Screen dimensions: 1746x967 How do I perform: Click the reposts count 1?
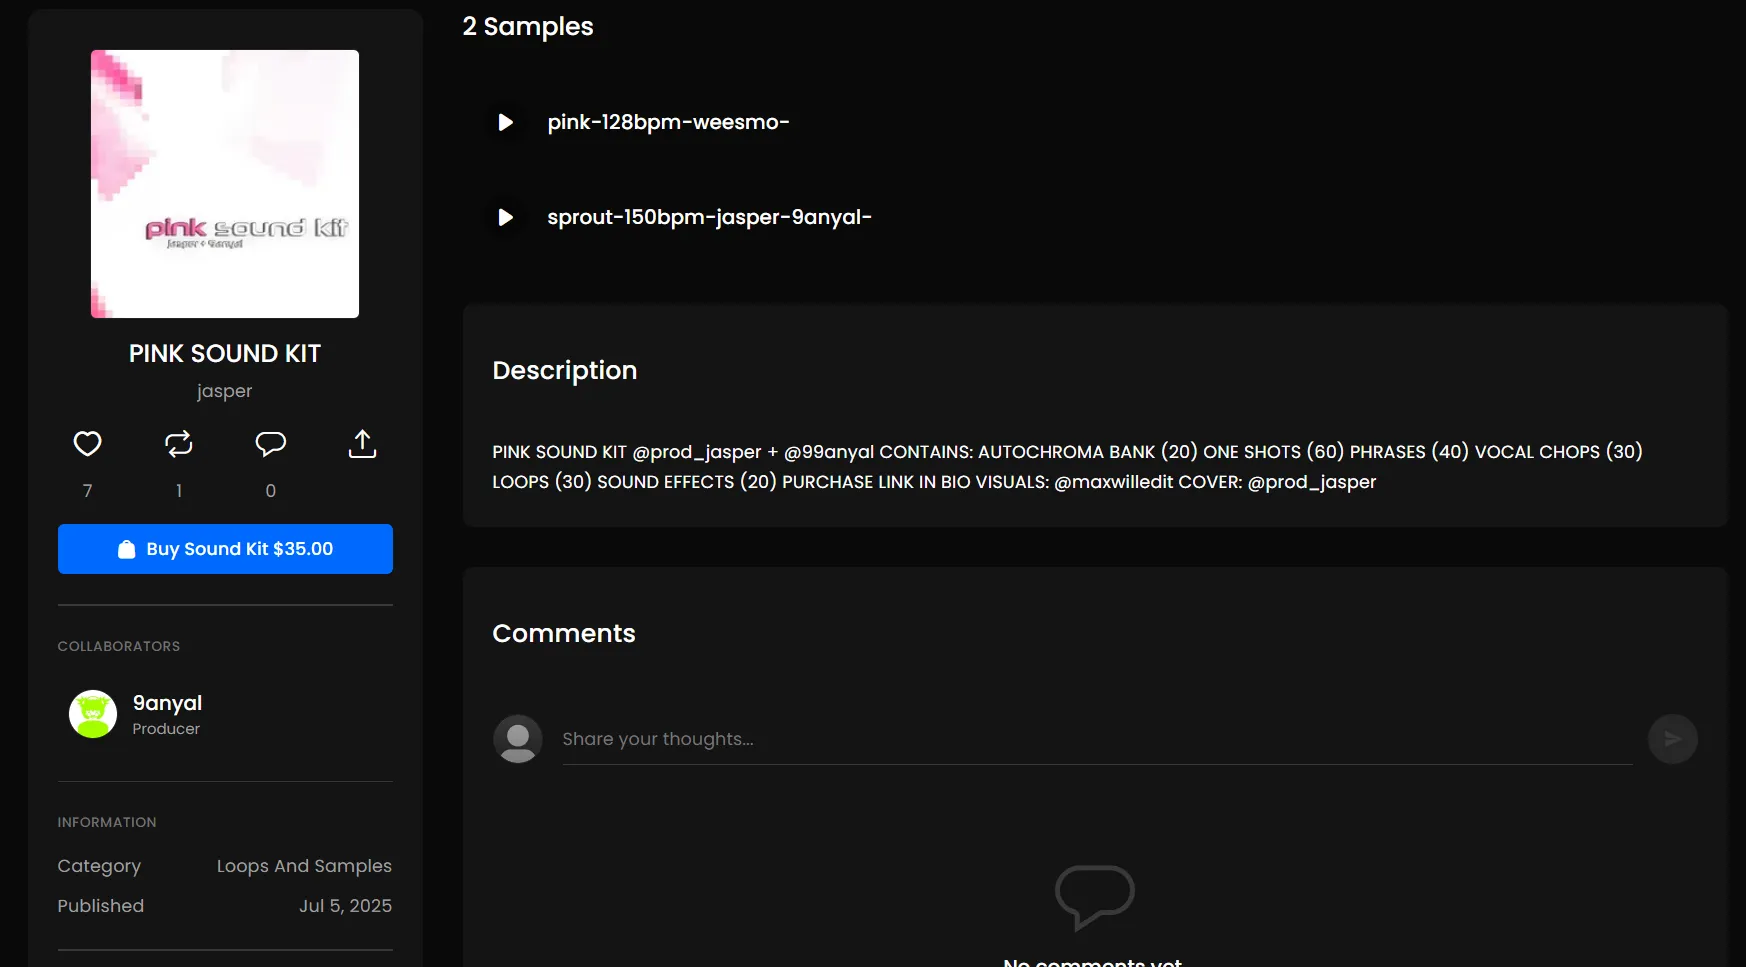pos(179,491)
